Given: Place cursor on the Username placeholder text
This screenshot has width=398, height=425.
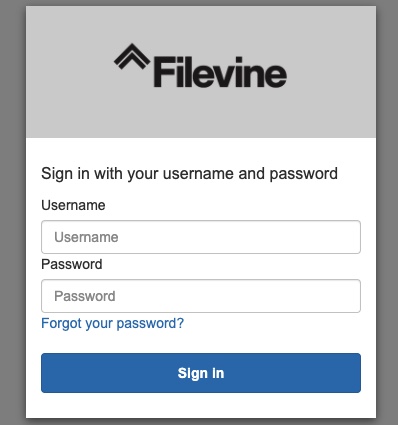Looking at the screenshot, I should click(86, 237).
